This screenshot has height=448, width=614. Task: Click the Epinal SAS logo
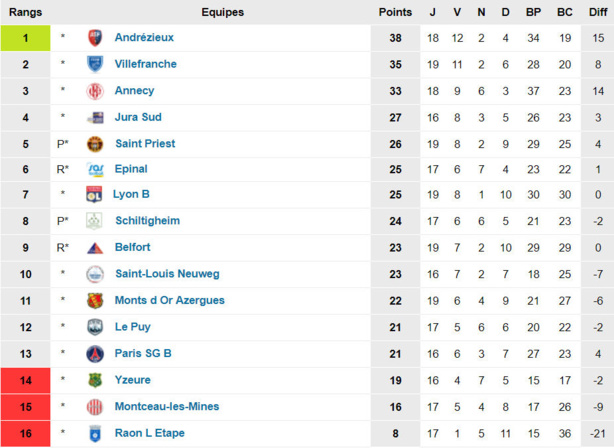click(x=95, y=169)
